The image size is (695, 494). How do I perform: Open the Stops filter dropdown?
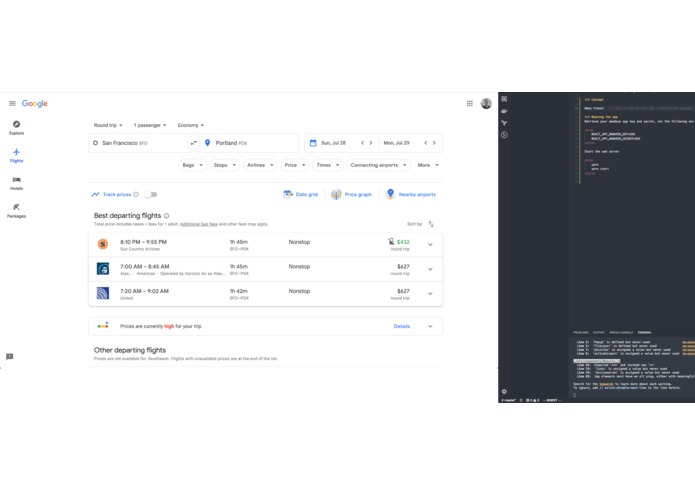pos(225,165)
